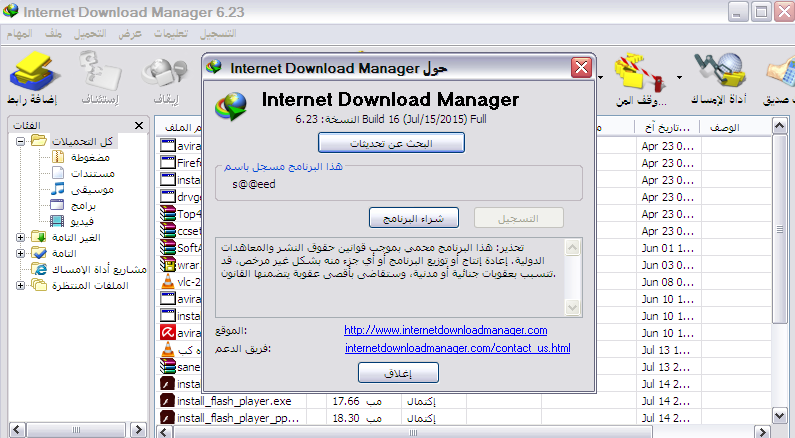Screen dimensions: 795x438
Task: Collapse the All Downloads (كل التحميلات) tree node
Action: tap(21, 141)
